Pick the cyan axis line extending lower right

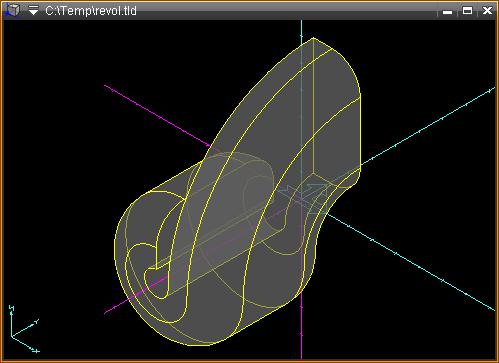411,263
